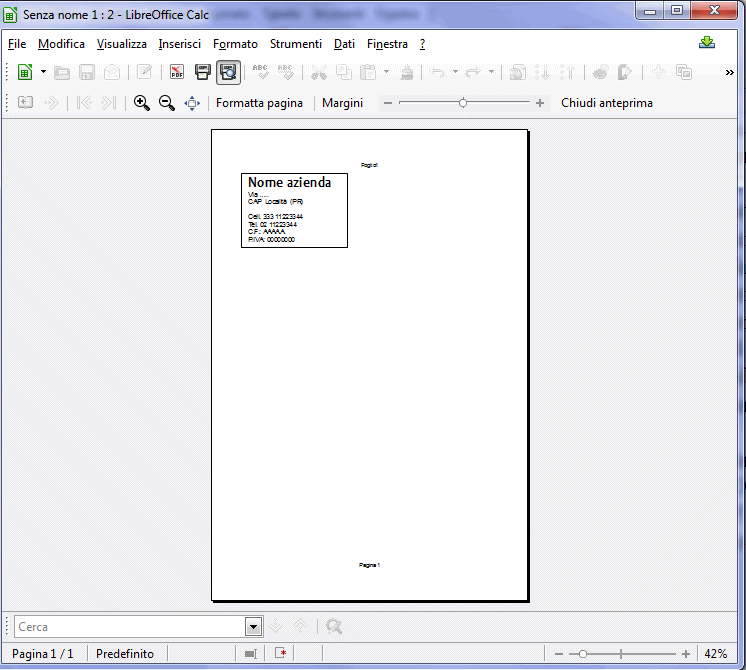This screenshot has width=746, height=670.
Task: Click the page preview thumbnail
Action: coord(370,365)
